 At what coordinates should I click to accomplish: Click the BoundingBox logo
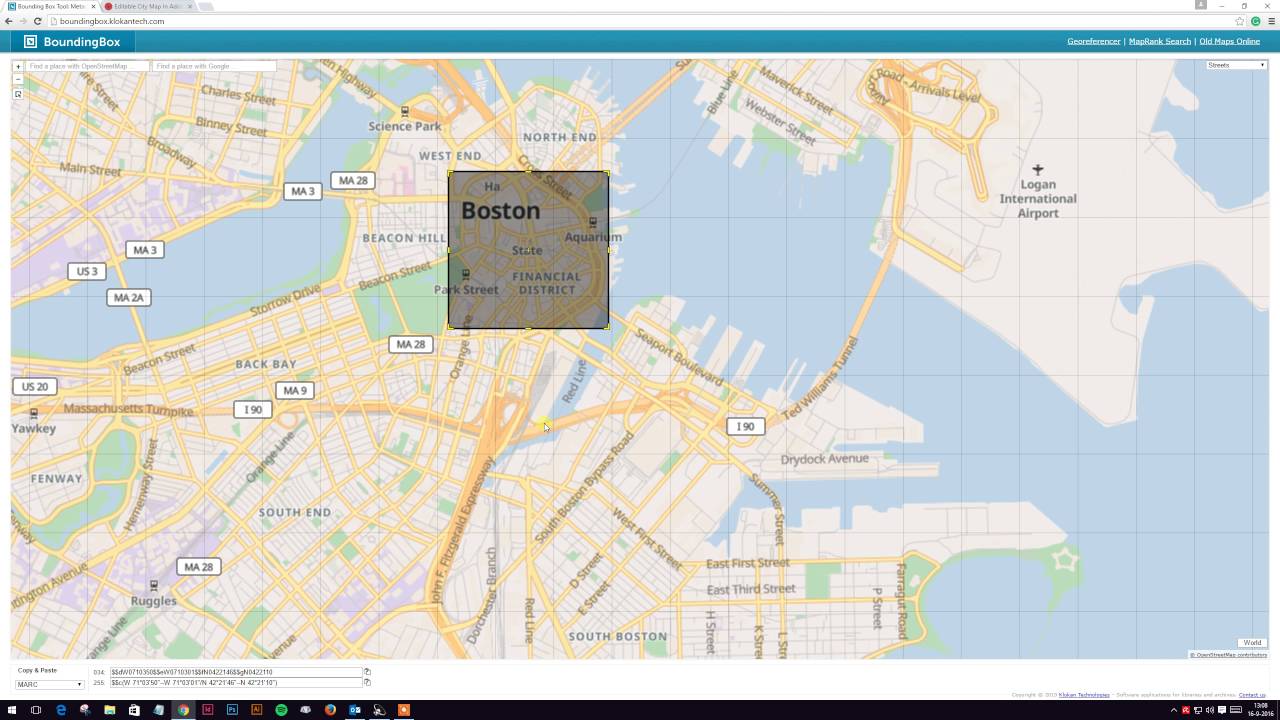72,41
